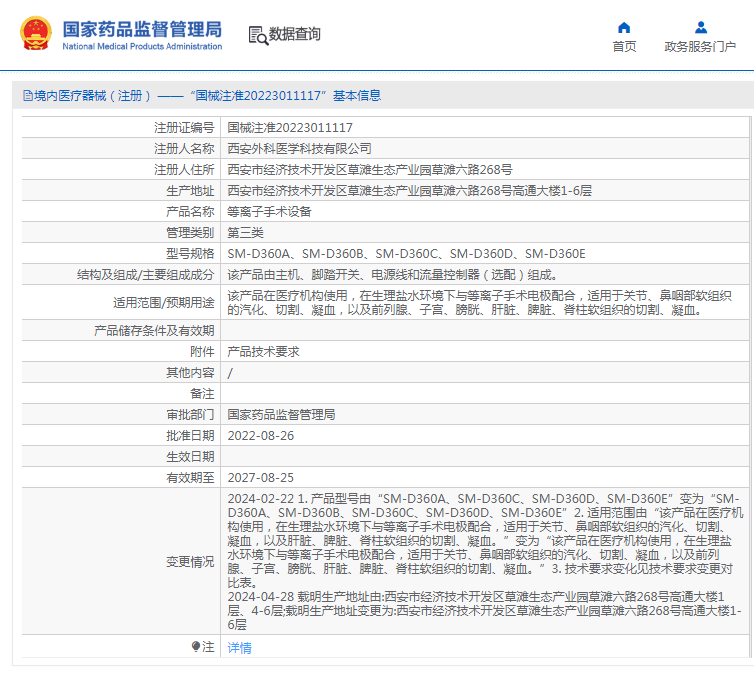
Task: Select approval date 2022-08-26
Action: pos(261,436)
